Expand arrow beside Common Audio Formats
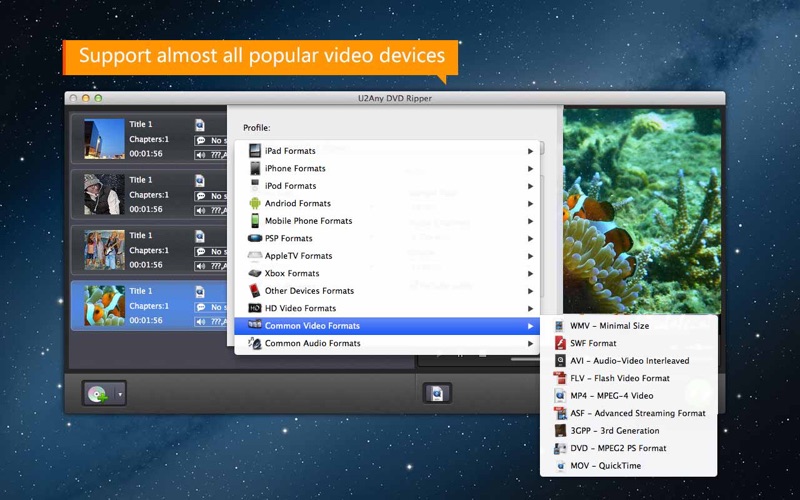The image size is (800, 500). pyautogui.click(x=530, y=343)
